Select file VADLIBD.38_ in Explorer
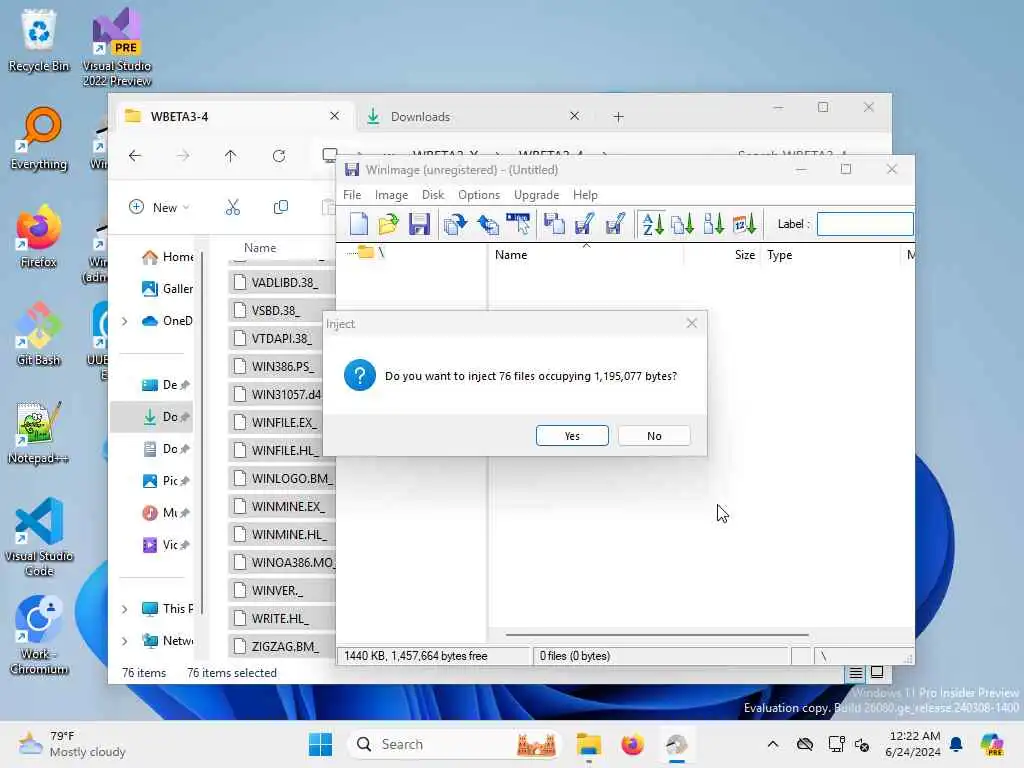This screenshot has width=1024, height=768. 282,282
